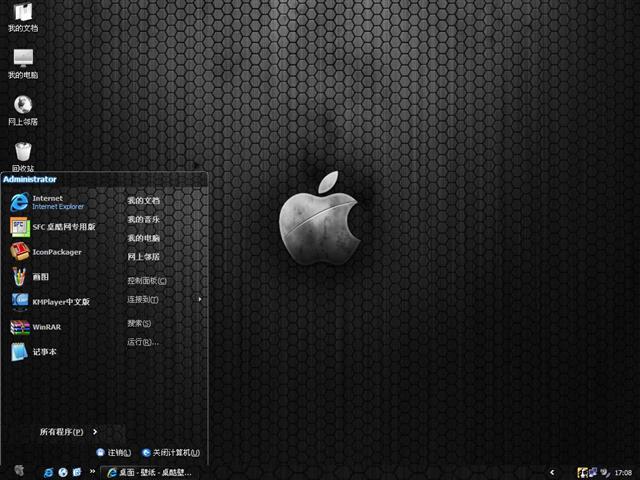Screen dimensions: 640x480
Task: Launch IconPackager from Start menu
Action: pyautogui.click(x=46, y=252)
